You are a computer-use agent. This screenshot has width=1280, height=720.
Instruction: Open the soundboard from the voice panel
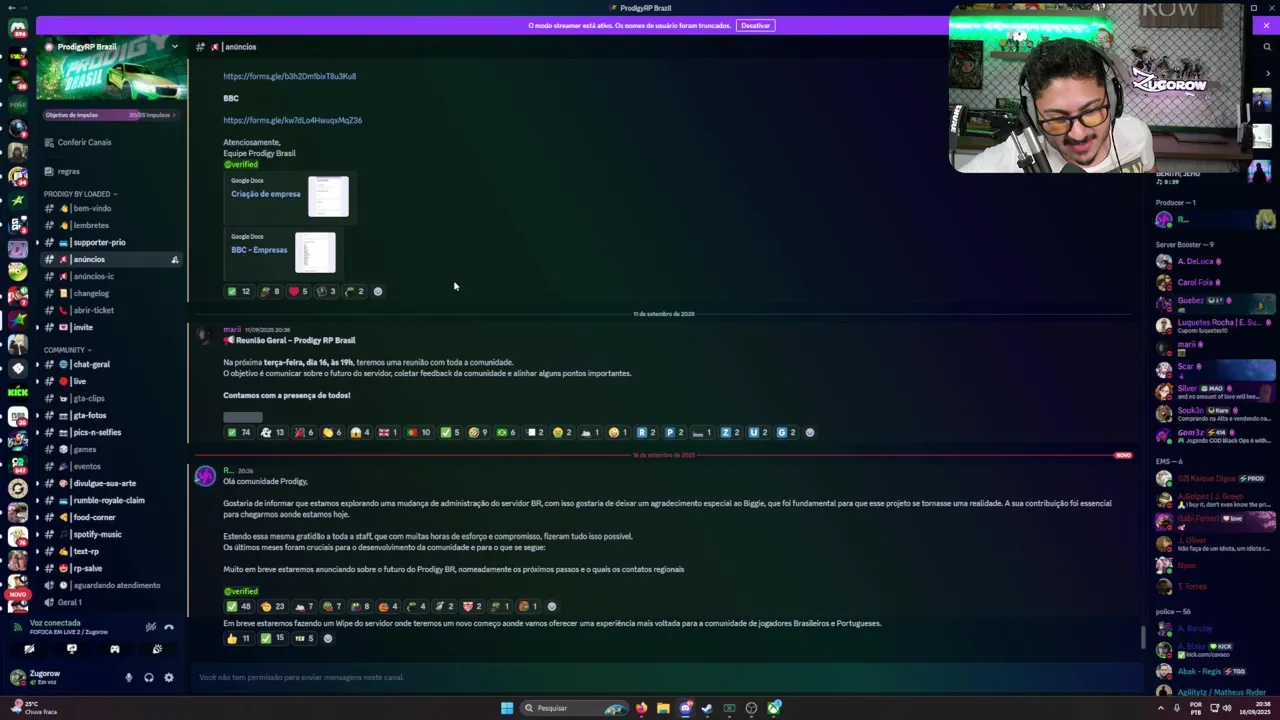click(x=157, y=650)
